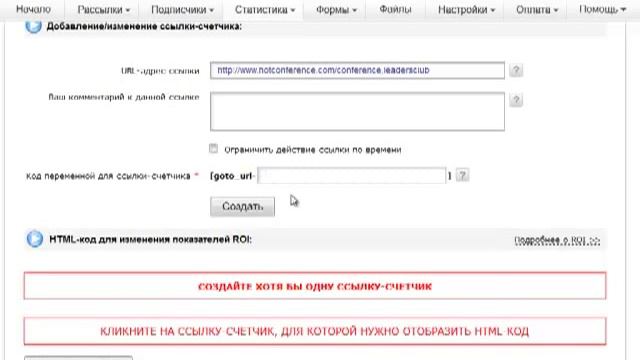
Task: Open the Помощь dropdown menu
Action: tap(602, 9)
